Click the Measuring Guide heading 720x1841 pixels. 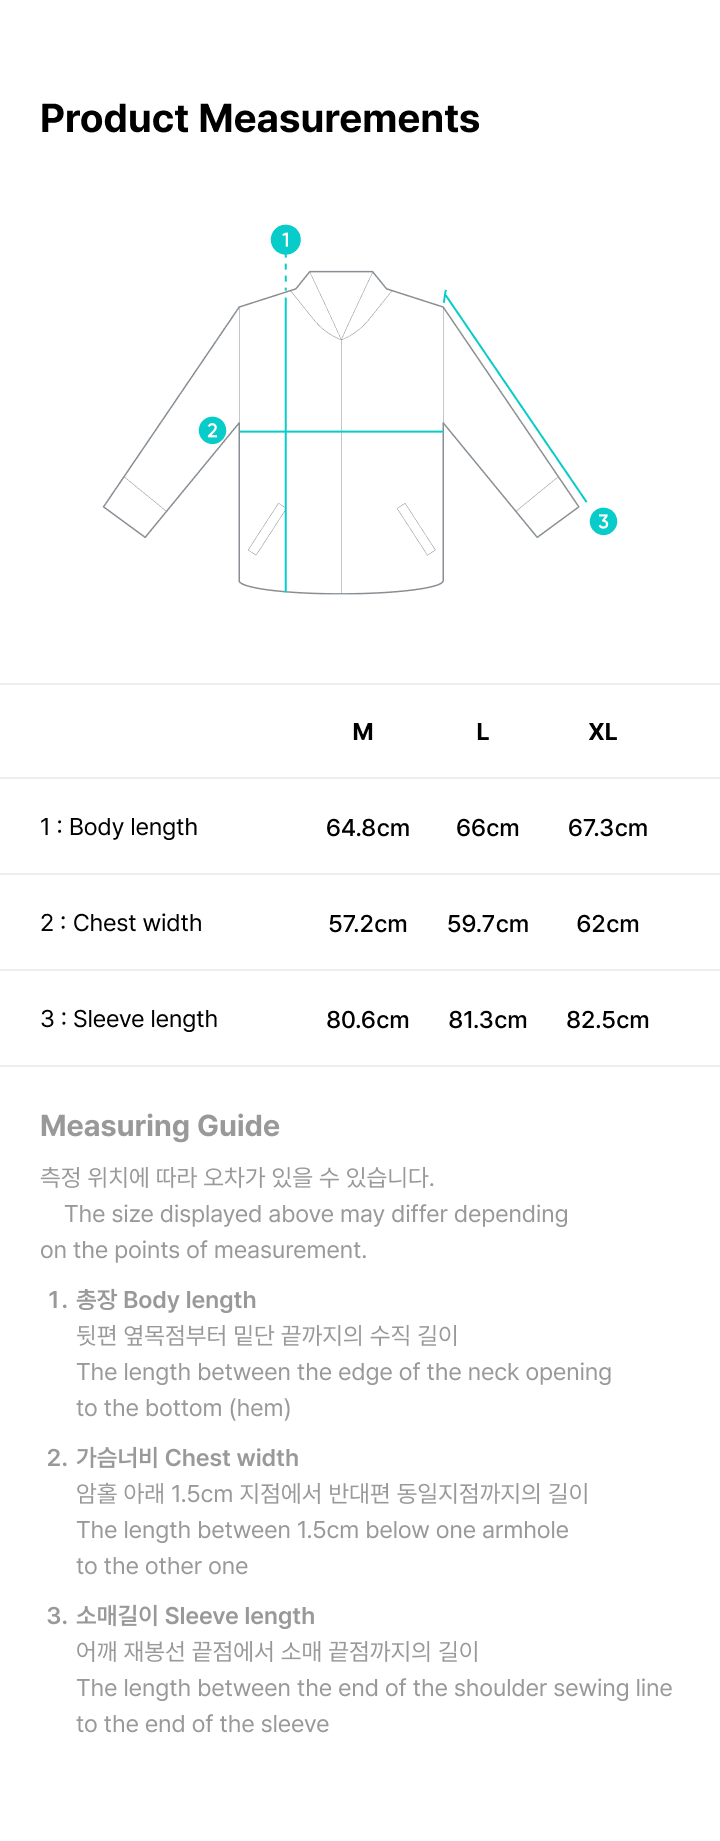pos(160,1126)
